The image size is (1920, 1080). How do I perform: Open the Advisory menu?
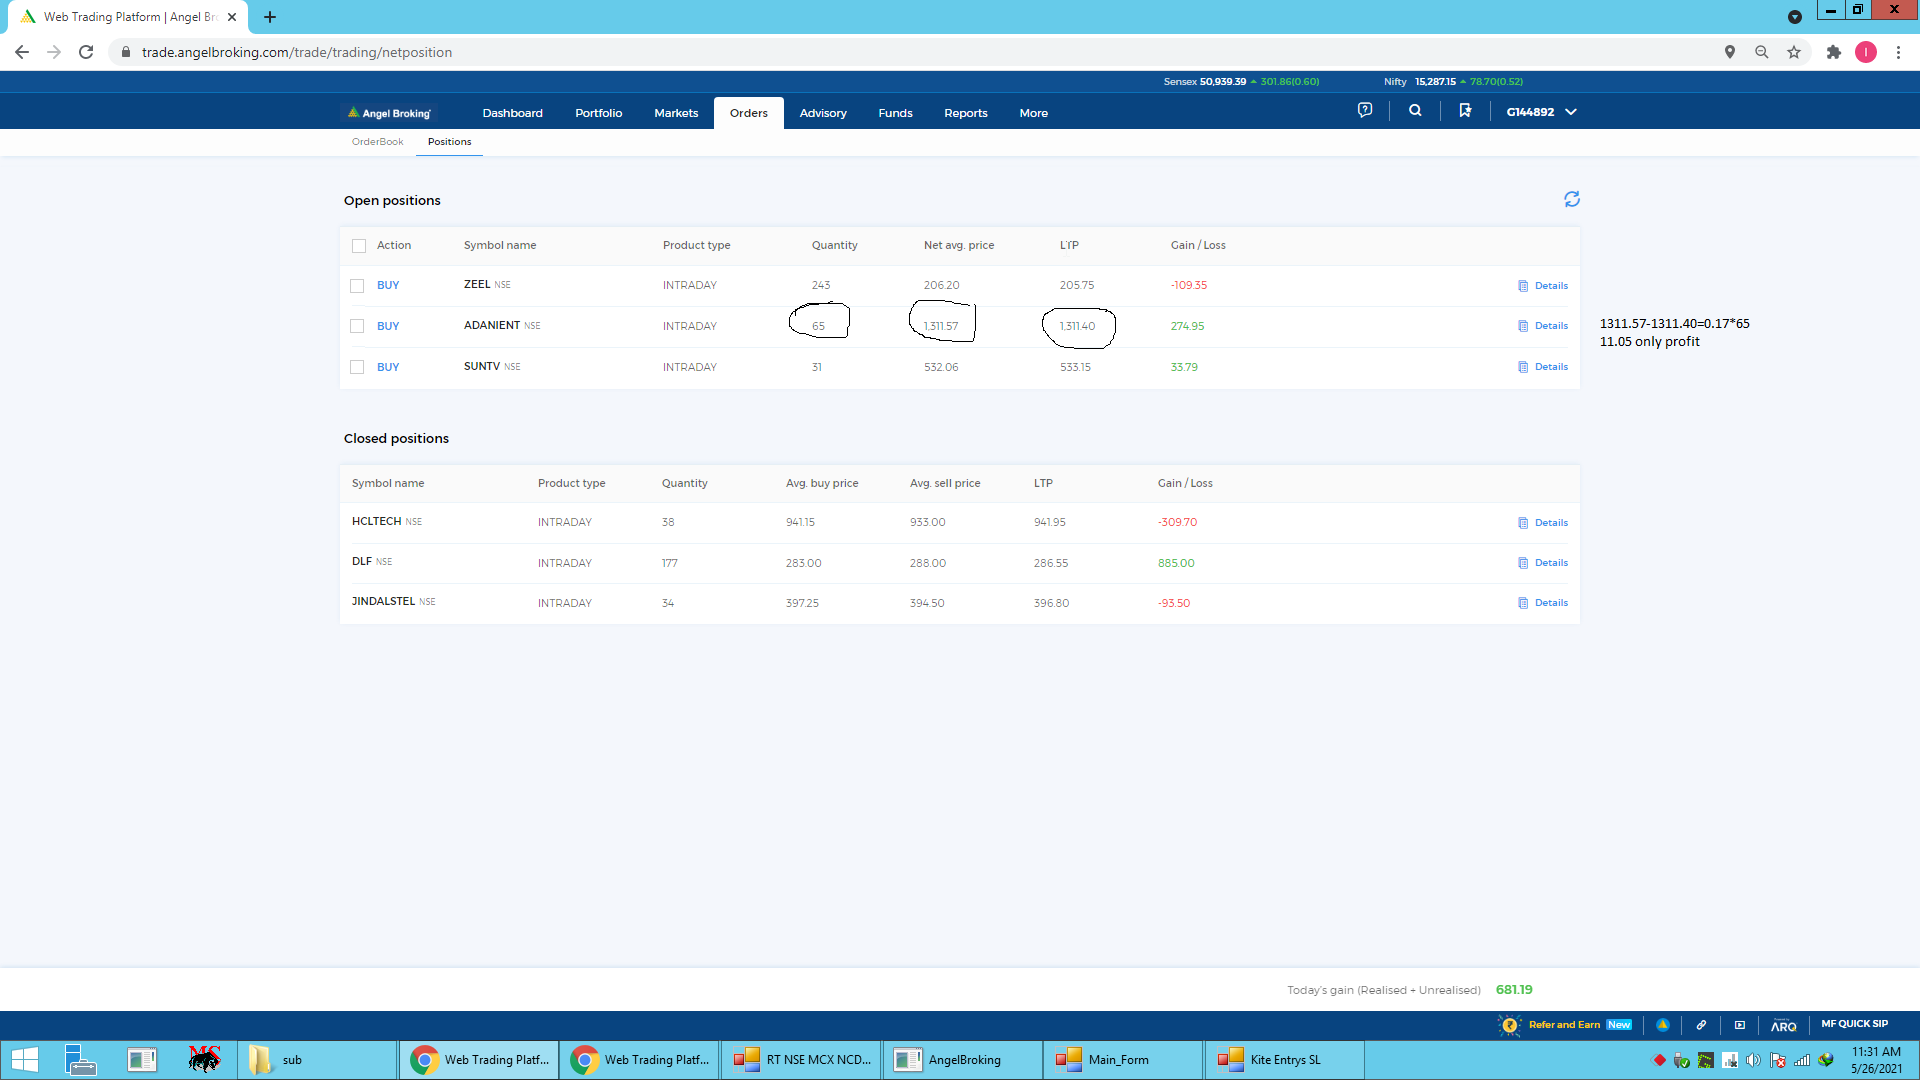(x=823, y=113)
